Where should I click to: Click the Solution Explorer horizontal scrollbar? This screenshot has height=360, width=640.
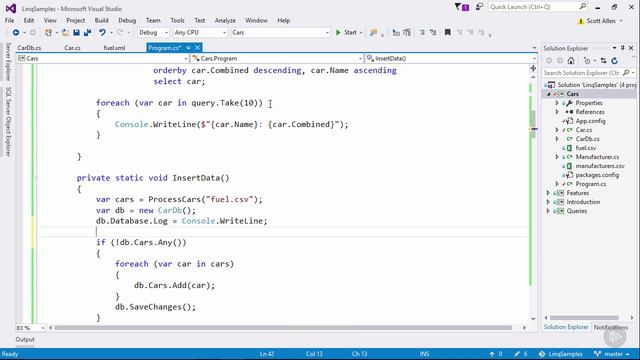[x=584, y=318]
